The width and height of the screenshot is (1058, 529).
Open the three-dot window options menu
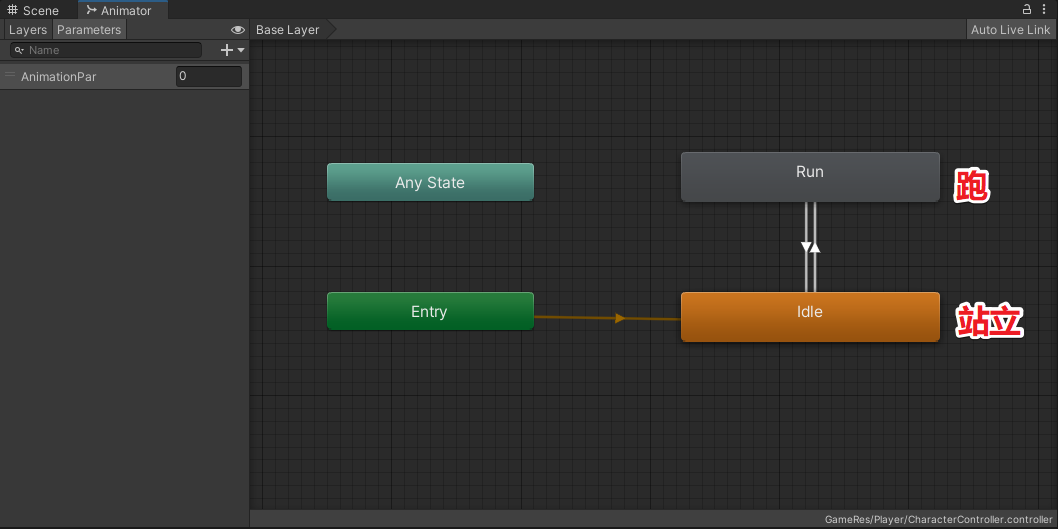click(x=1045, y=9)
